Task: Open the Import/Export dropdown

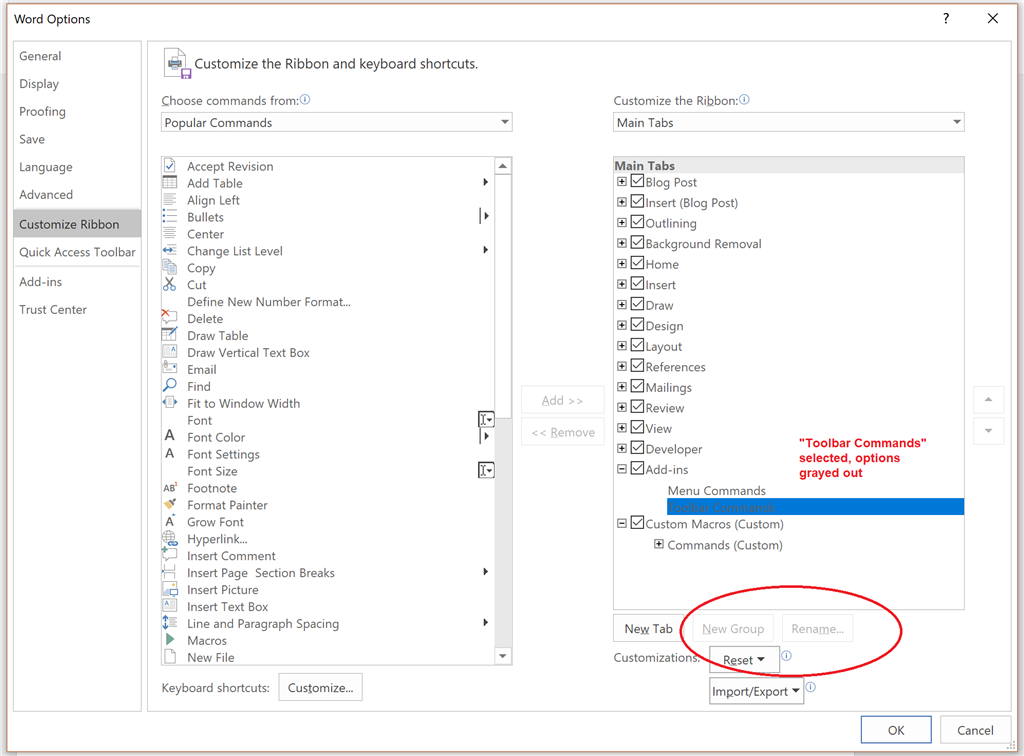Action: (x=756, y=691)
